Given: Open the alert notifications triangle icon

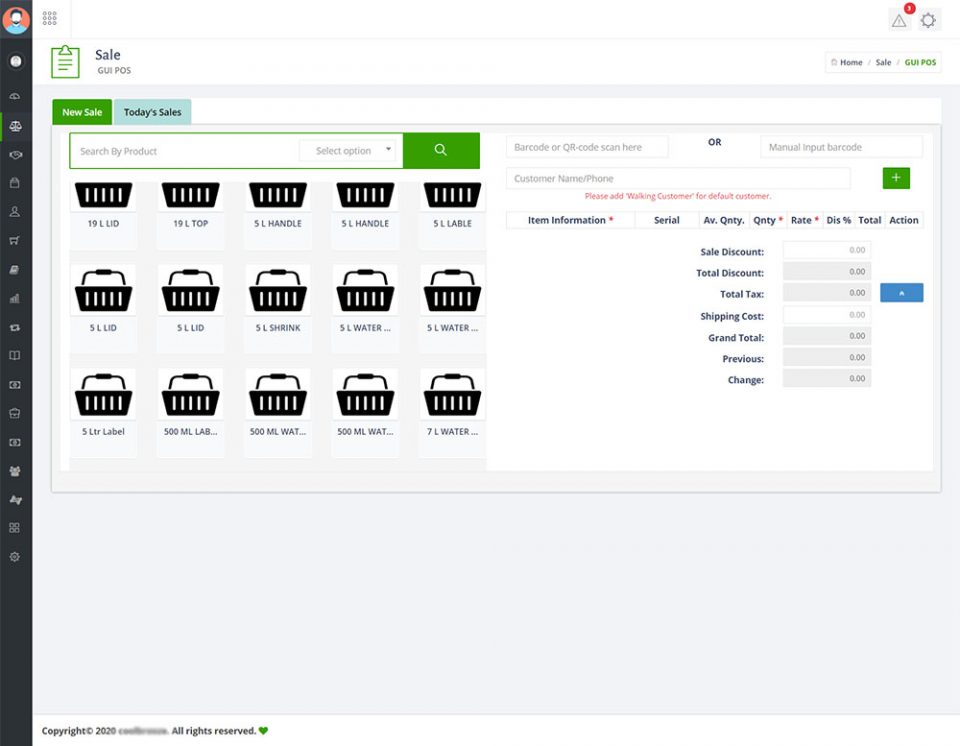Looking at the screenshot, I should pos(899,20).
